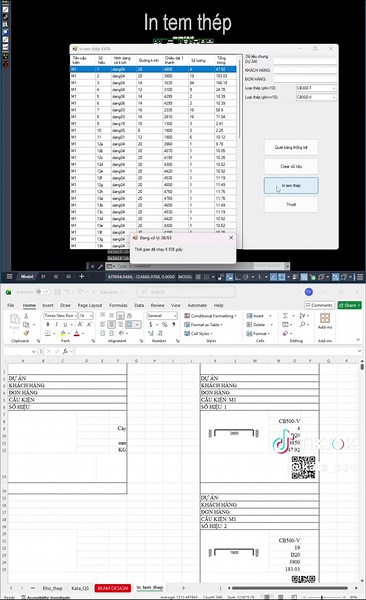Viewport: 366px width, 600px height.
Task: Click the Undo arrow in Excel
Action: pos(67,292)
